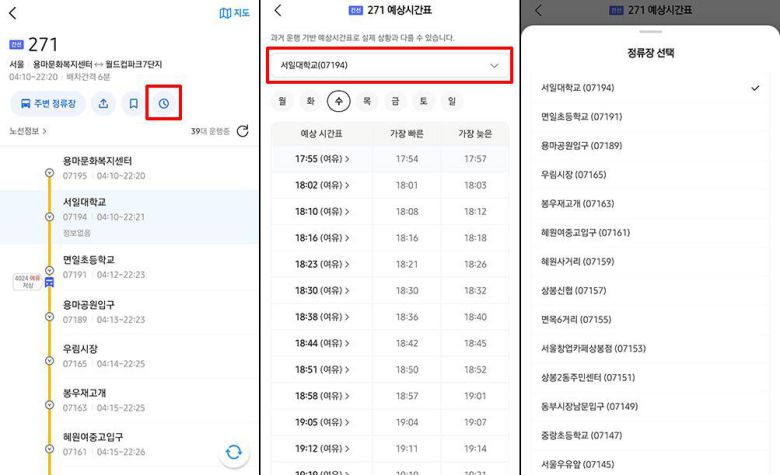Open the 18:30 (여유) timetable entry
Viewport: 780px width, 475px height.
tap(322, 290)
